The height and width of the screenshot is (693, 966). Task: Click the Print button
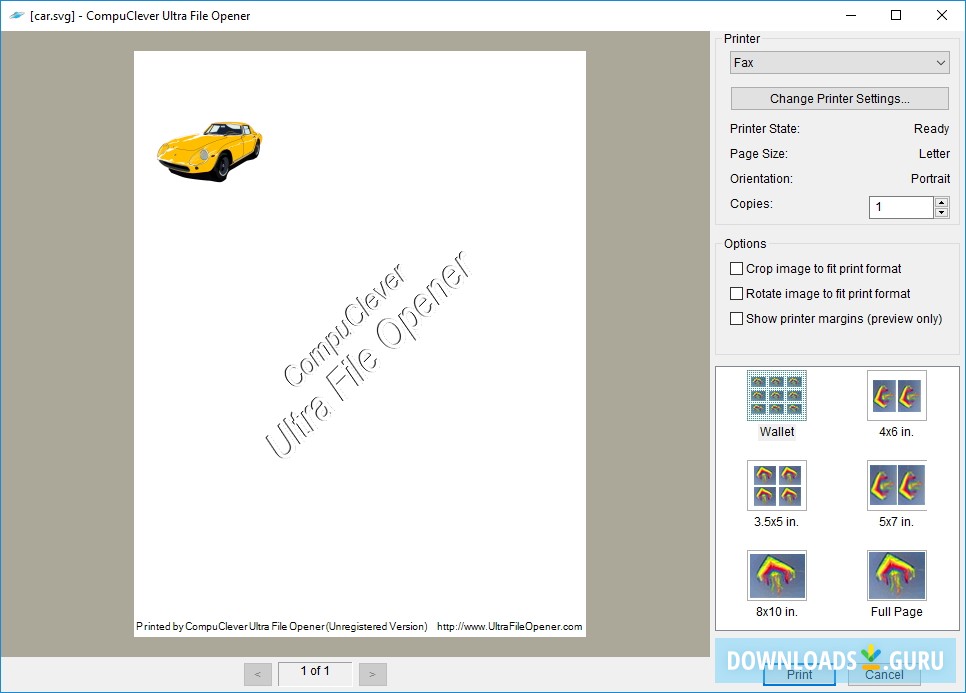point(799,675)
